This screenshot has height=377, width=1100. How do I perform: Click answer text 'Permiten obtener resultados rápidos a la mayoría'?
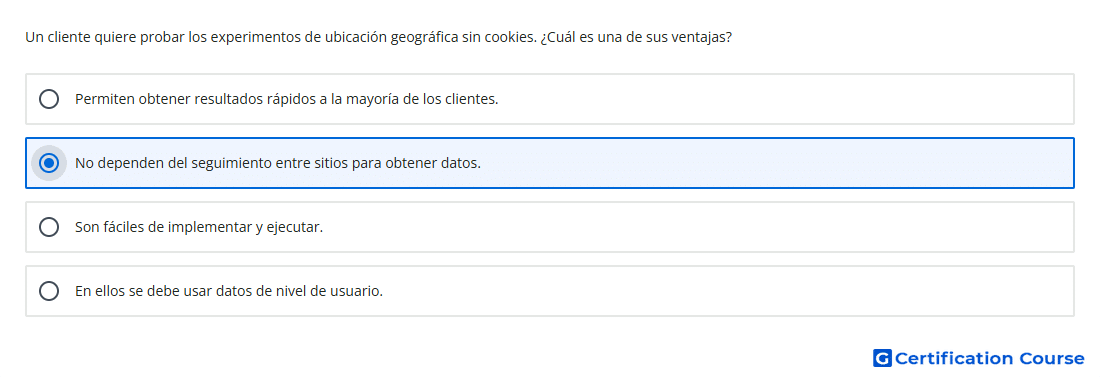pos(286,99)
